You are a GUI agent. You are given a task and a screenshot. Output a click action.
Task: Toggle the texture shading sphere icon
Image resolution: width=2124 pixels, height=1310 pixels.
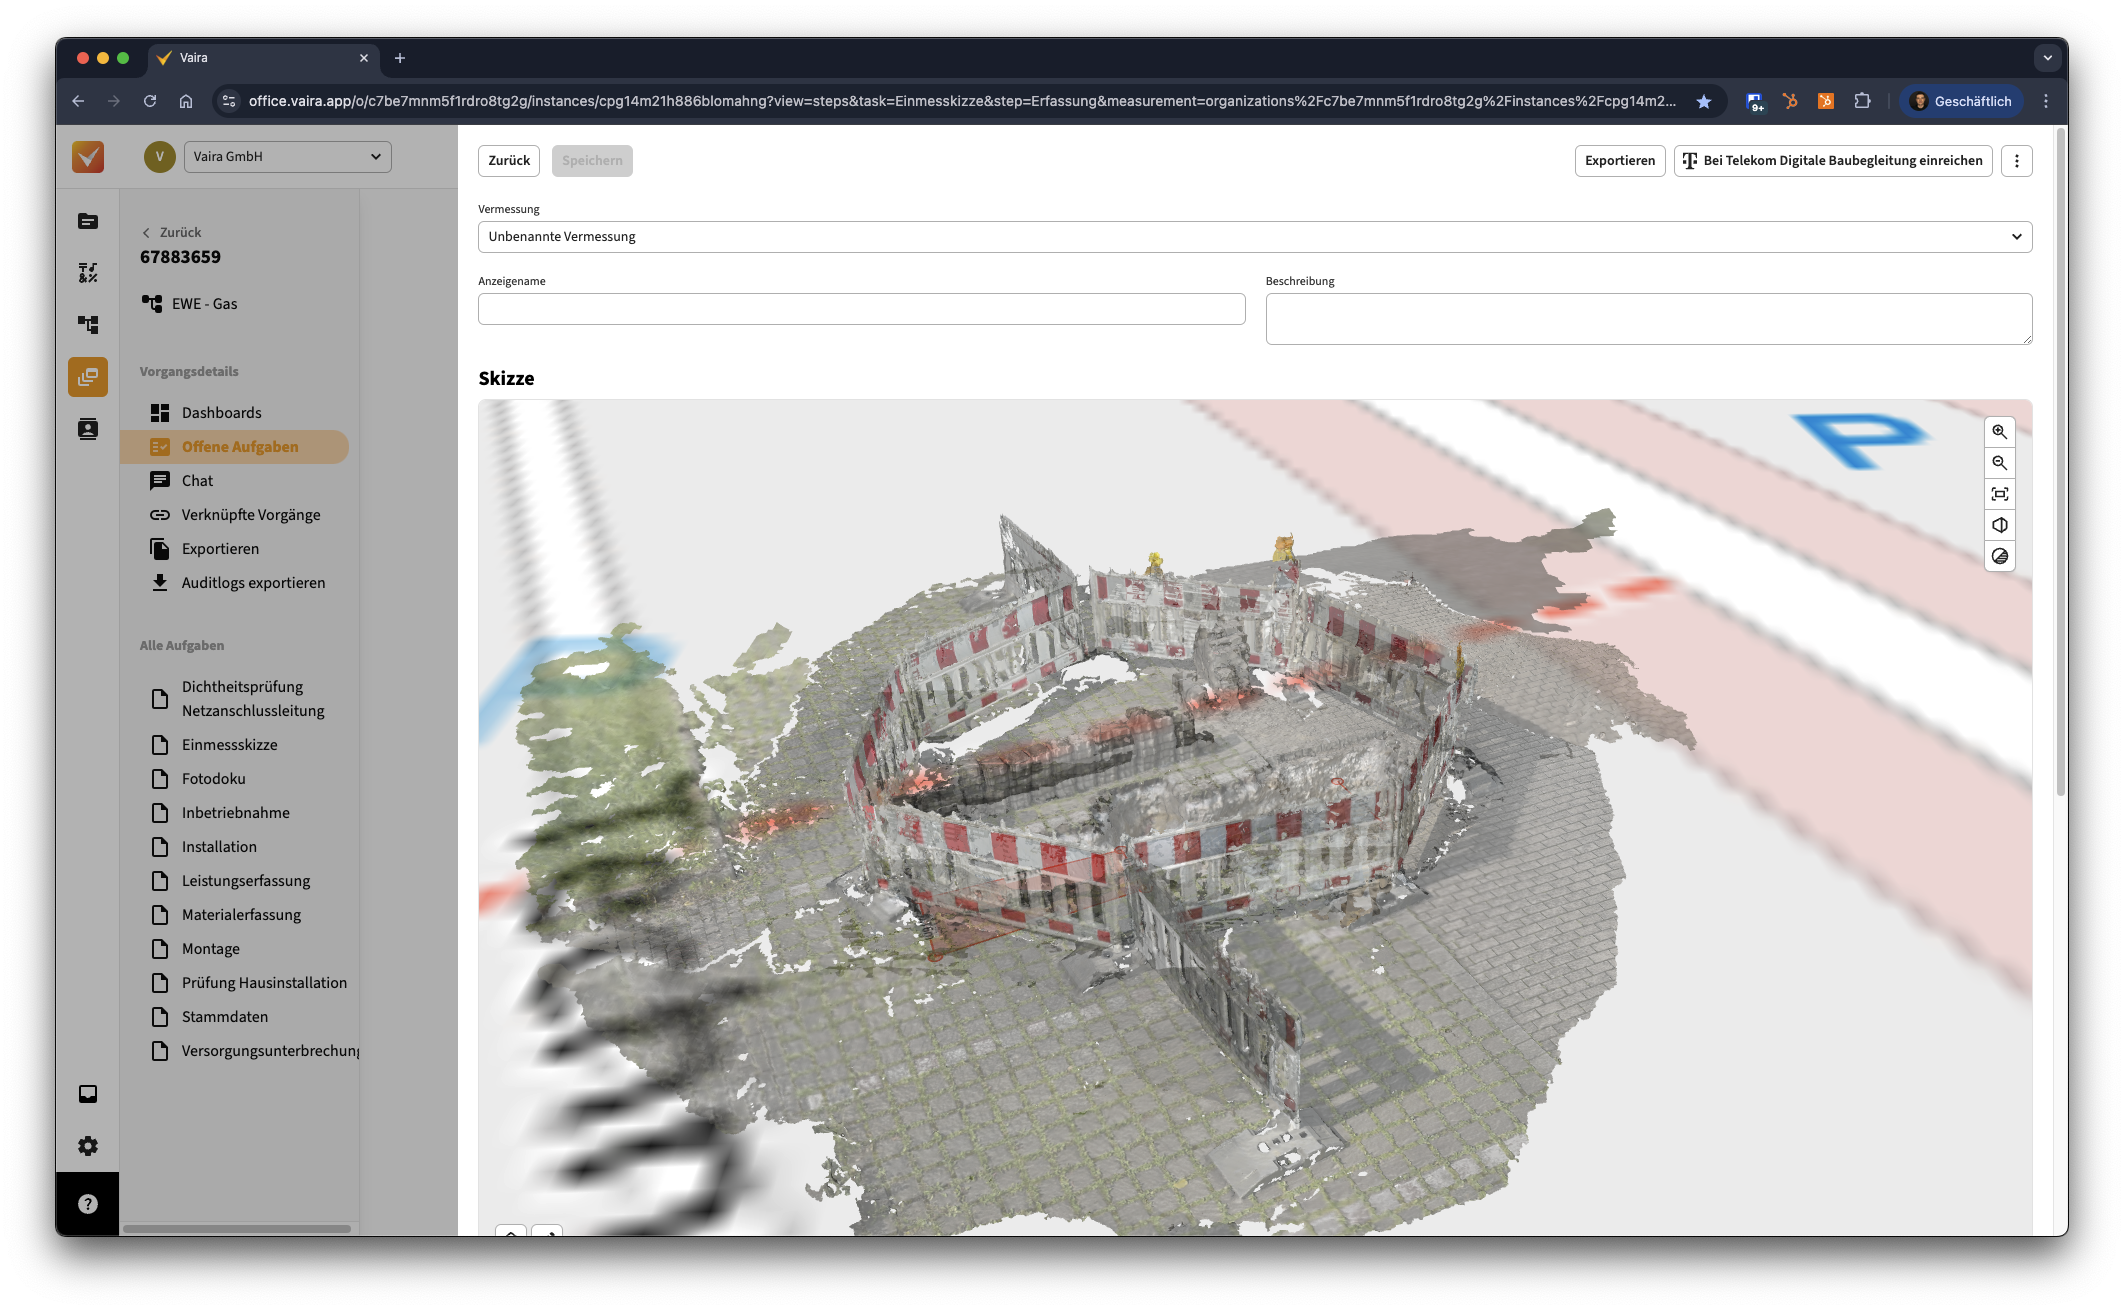coord(1999,556)
